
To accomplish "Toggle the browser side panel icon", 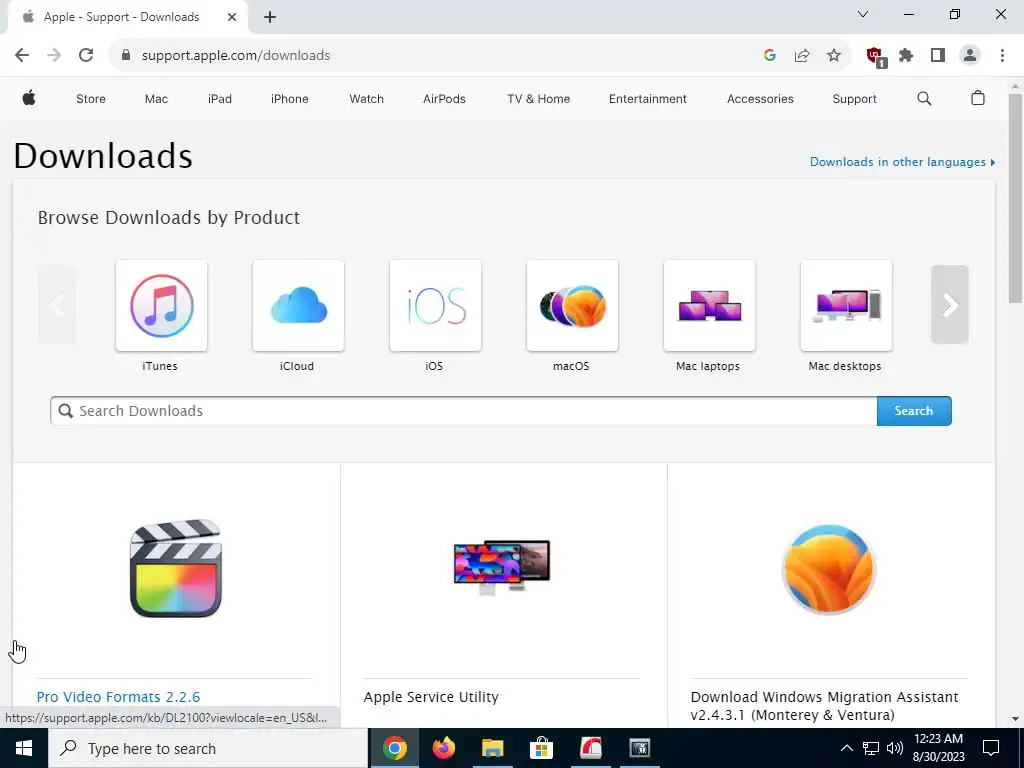I will [938, 56].
